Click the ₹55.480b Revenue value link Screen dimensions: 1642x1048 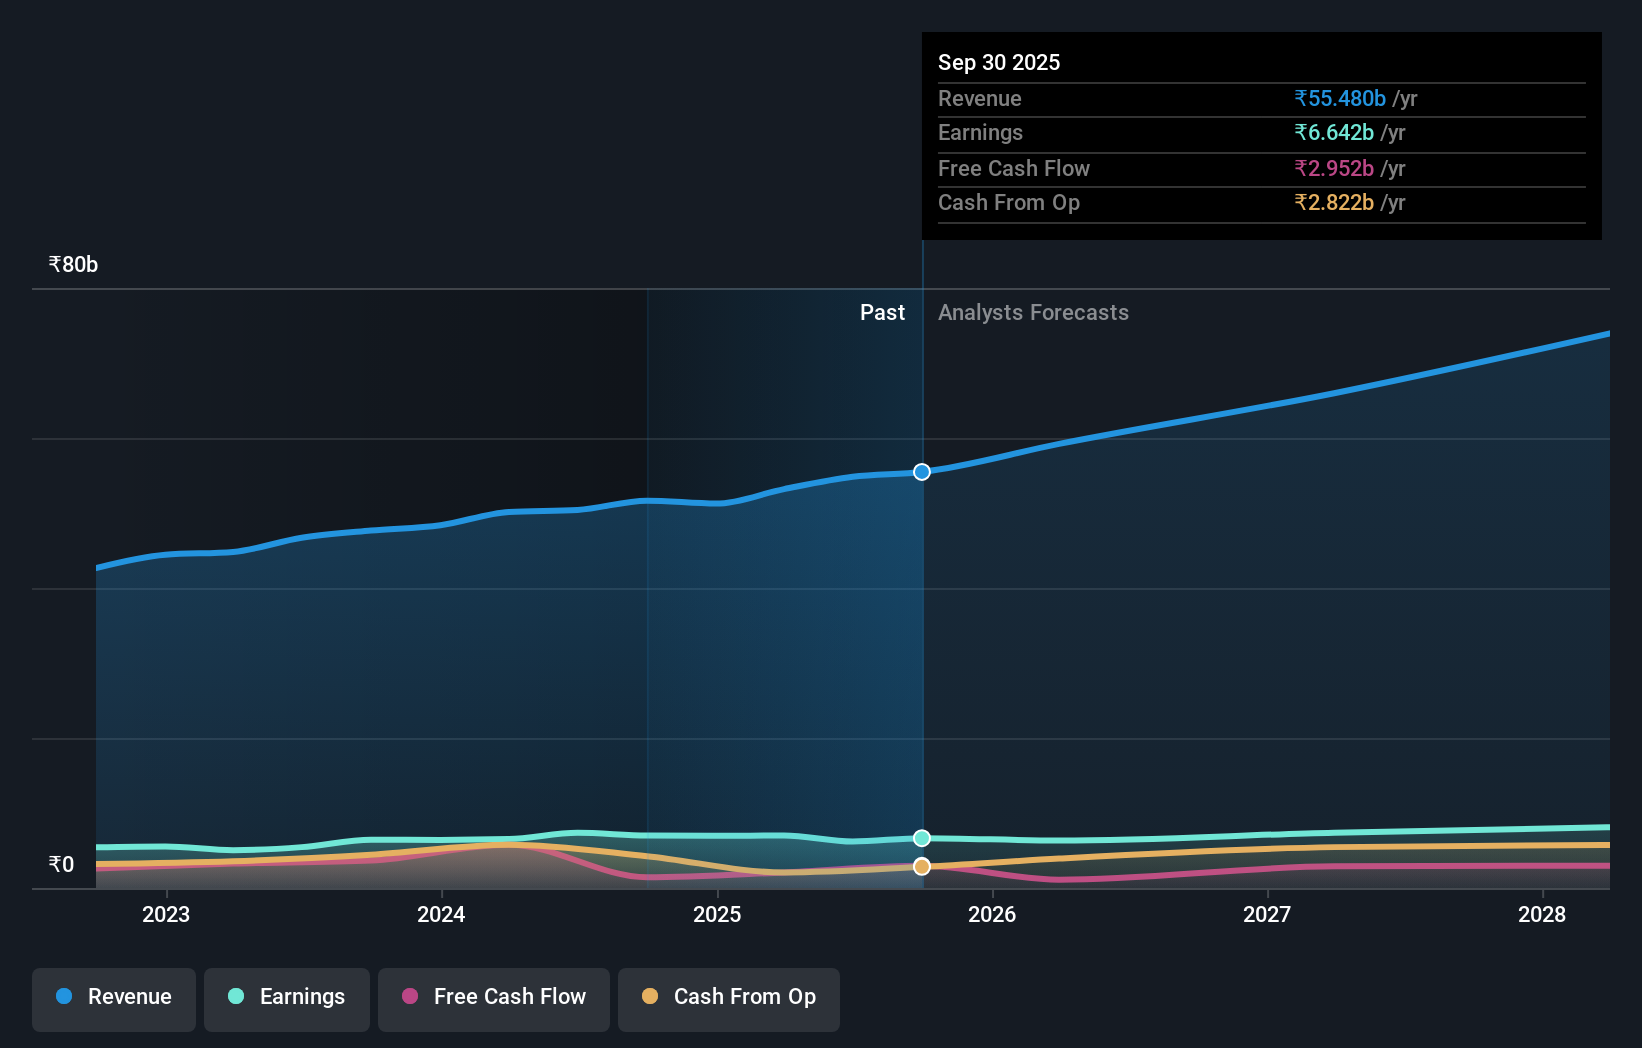pyautogui.click(x=1340, y=98)
